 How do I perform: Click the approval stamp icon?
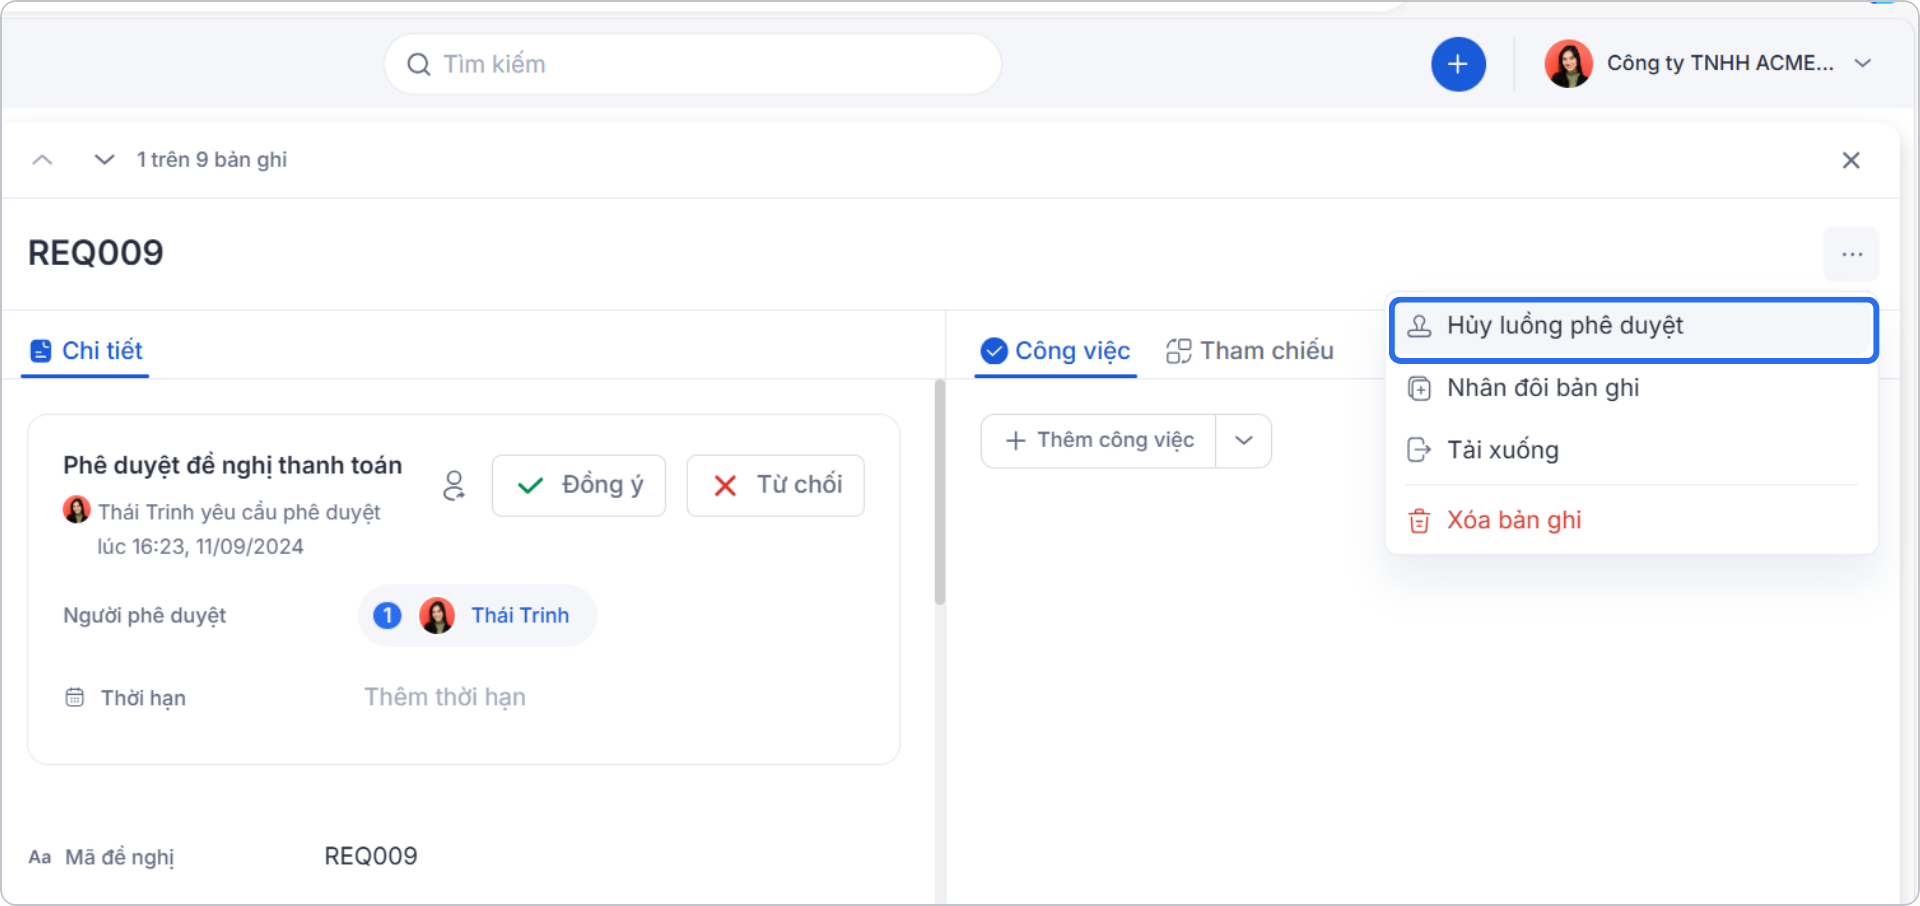[1419, 326]
